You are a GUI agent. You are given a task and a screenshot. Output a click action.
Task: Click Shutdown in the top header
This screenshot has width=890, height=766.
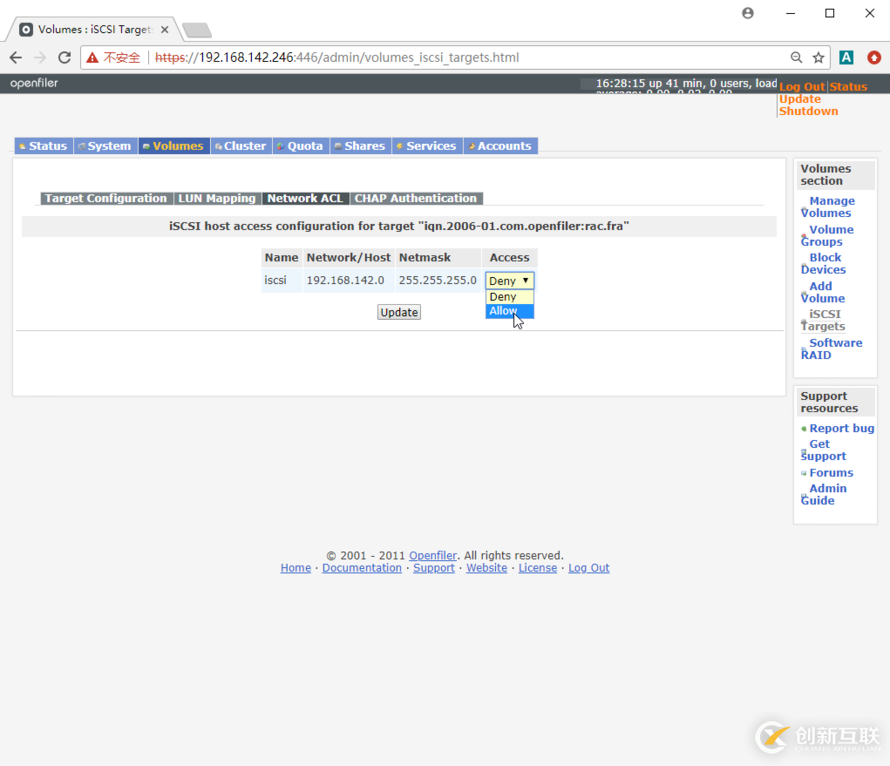pyautogui.click(x=808, y=111)
